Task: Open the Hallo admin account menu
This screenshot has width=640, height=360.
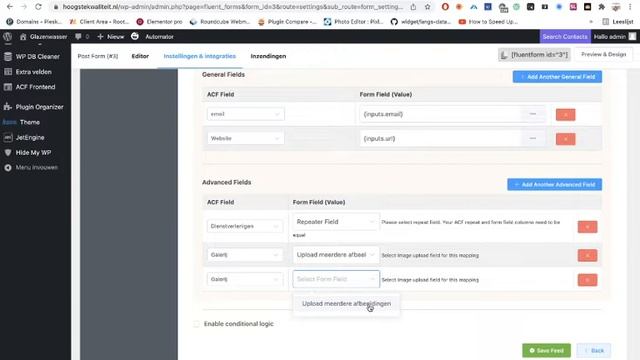Action: point(615,36)
